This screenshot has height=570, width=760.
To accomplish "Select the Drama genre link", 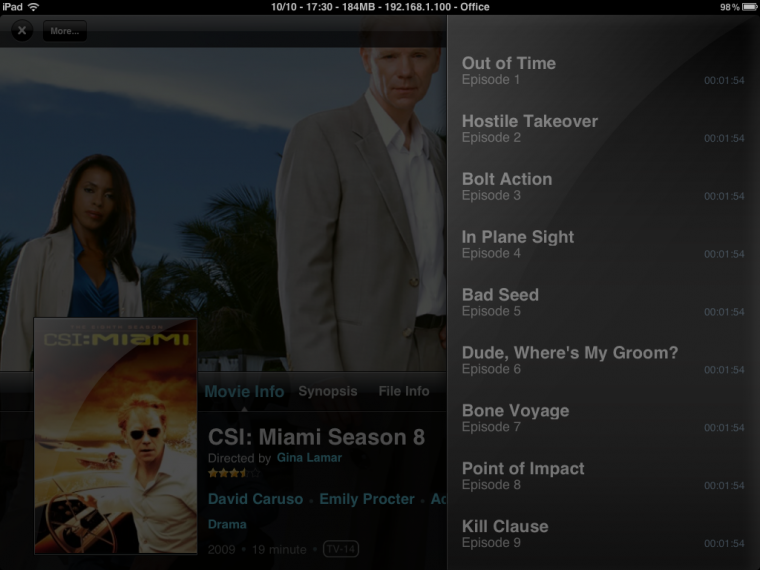I will click(227, 524).
